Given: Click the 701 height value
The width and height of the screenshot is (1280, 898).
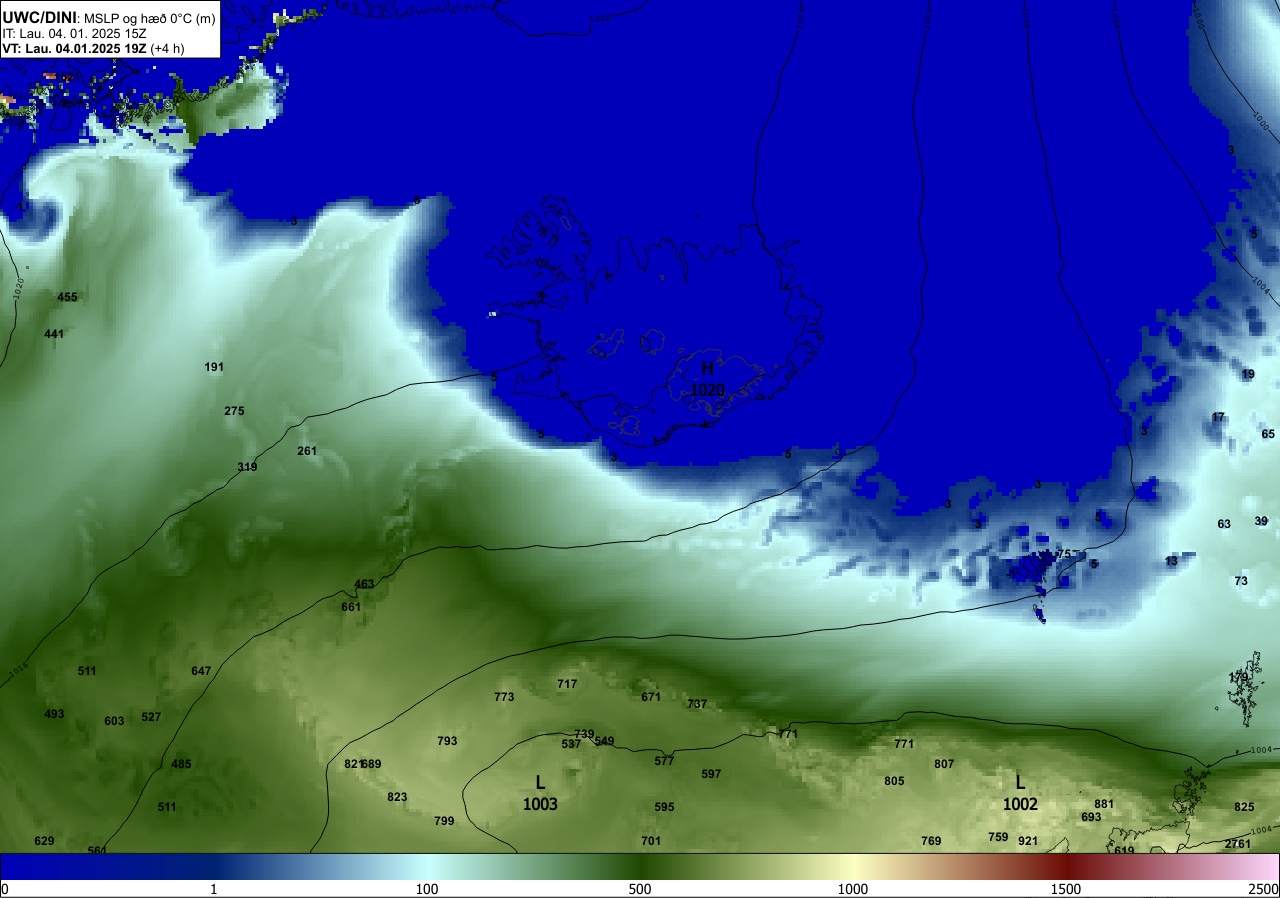Looking at the screenshot, I should pyautogui.click(x=651, y=841).
